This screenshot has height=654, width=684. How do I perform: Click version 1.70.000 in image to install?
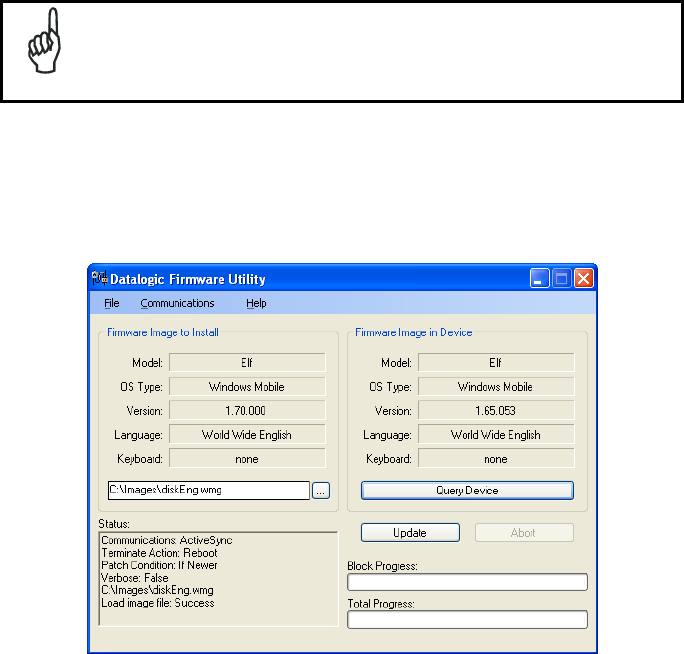(x=247, y=411)
